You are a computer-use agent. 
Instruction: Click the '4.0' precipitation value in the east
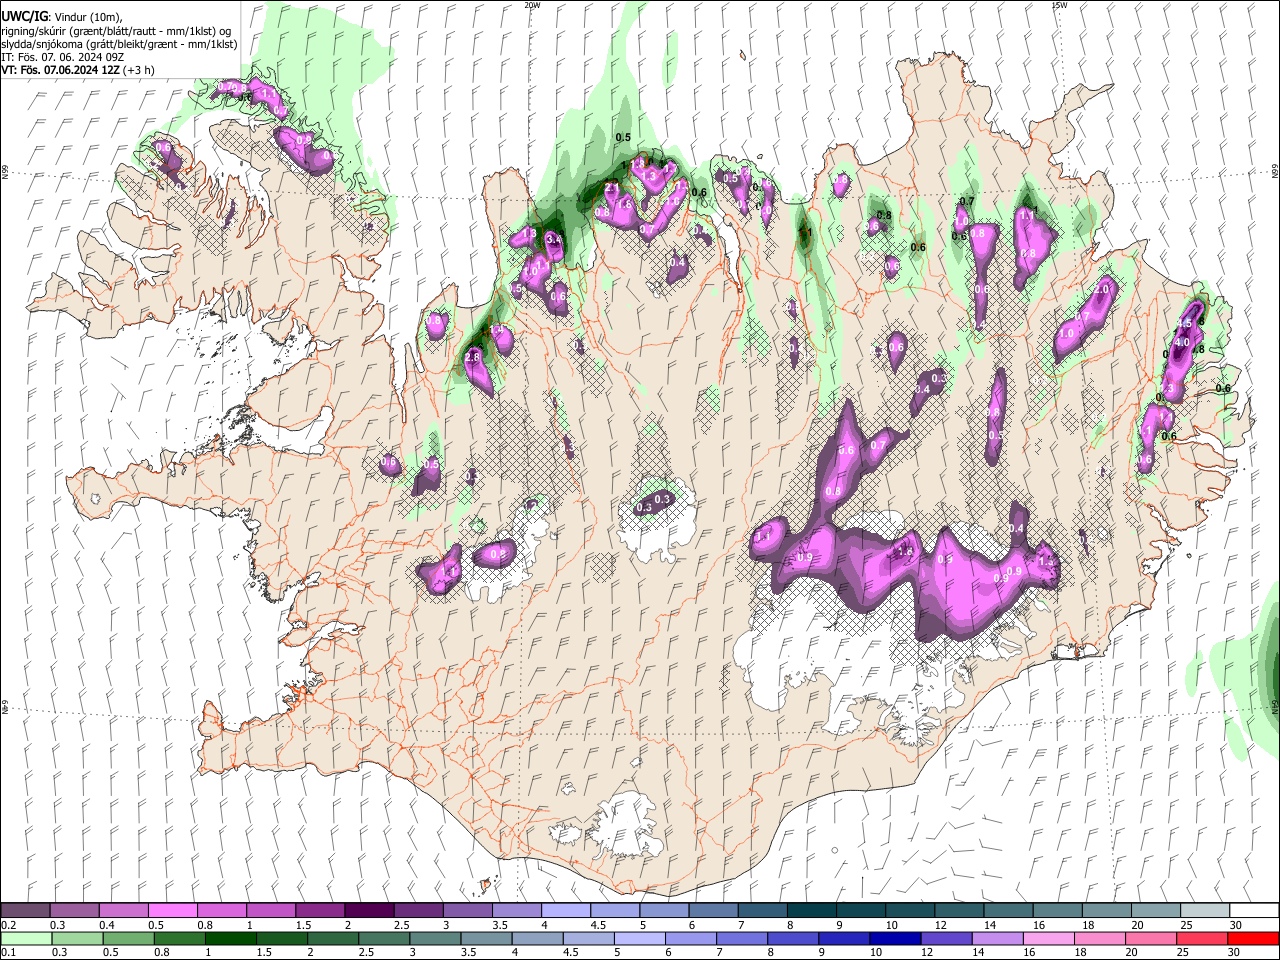[1181, 342]
